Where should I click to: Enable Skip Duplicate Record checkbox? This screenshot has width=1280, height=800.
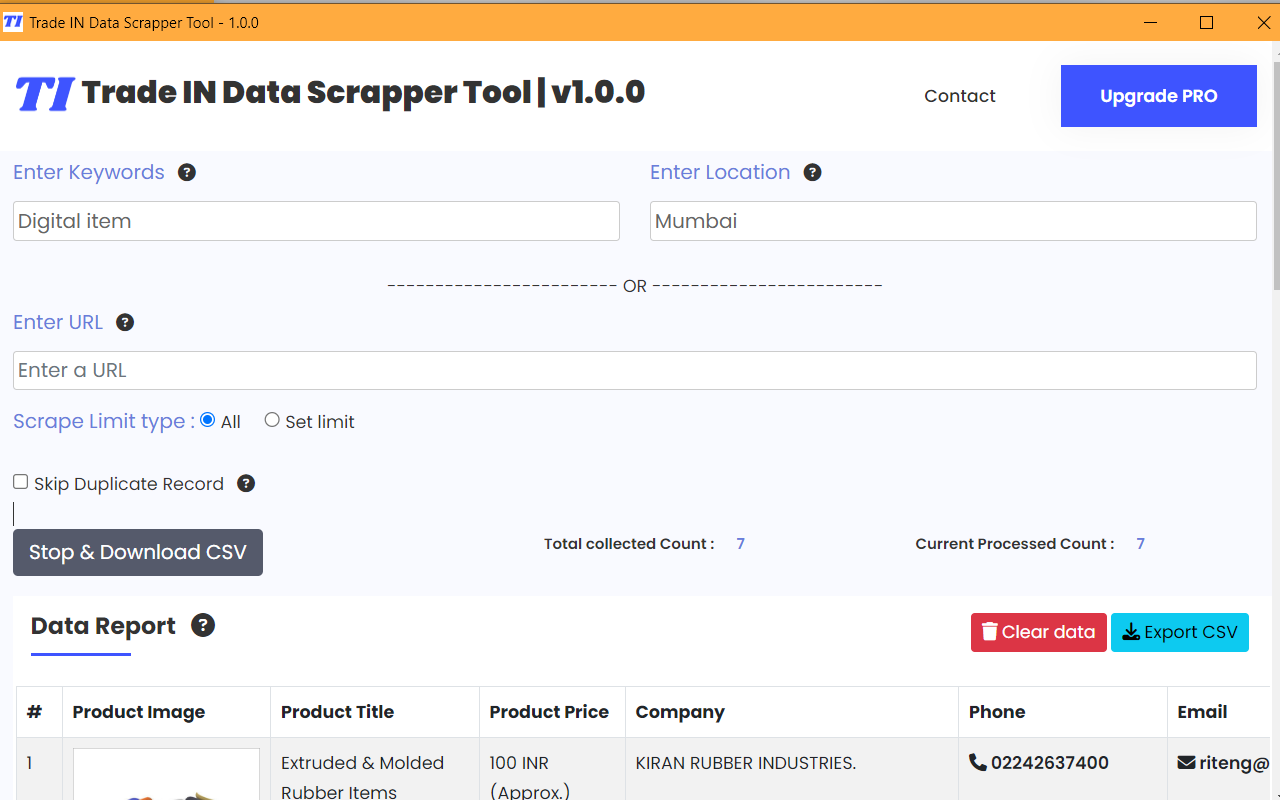point(20,482)
